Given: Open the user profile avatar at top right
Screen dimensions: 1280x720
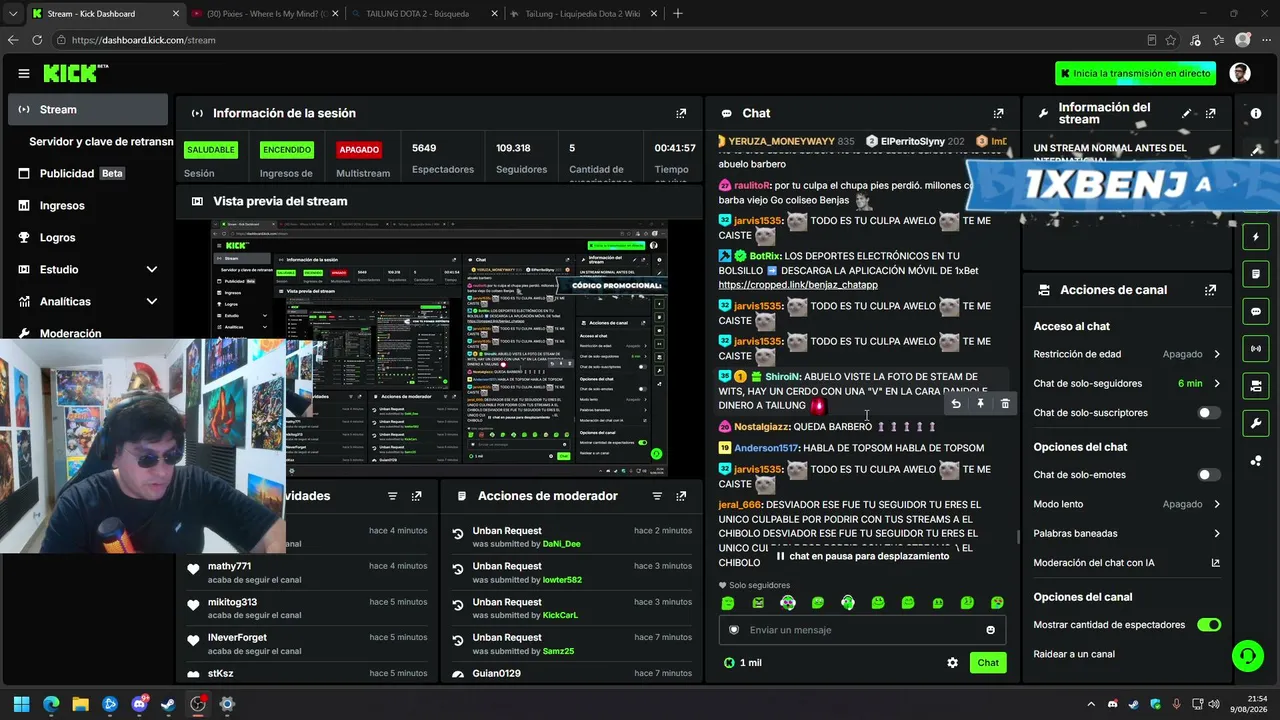Looking at the screenshot, I should coord(1240,73).
